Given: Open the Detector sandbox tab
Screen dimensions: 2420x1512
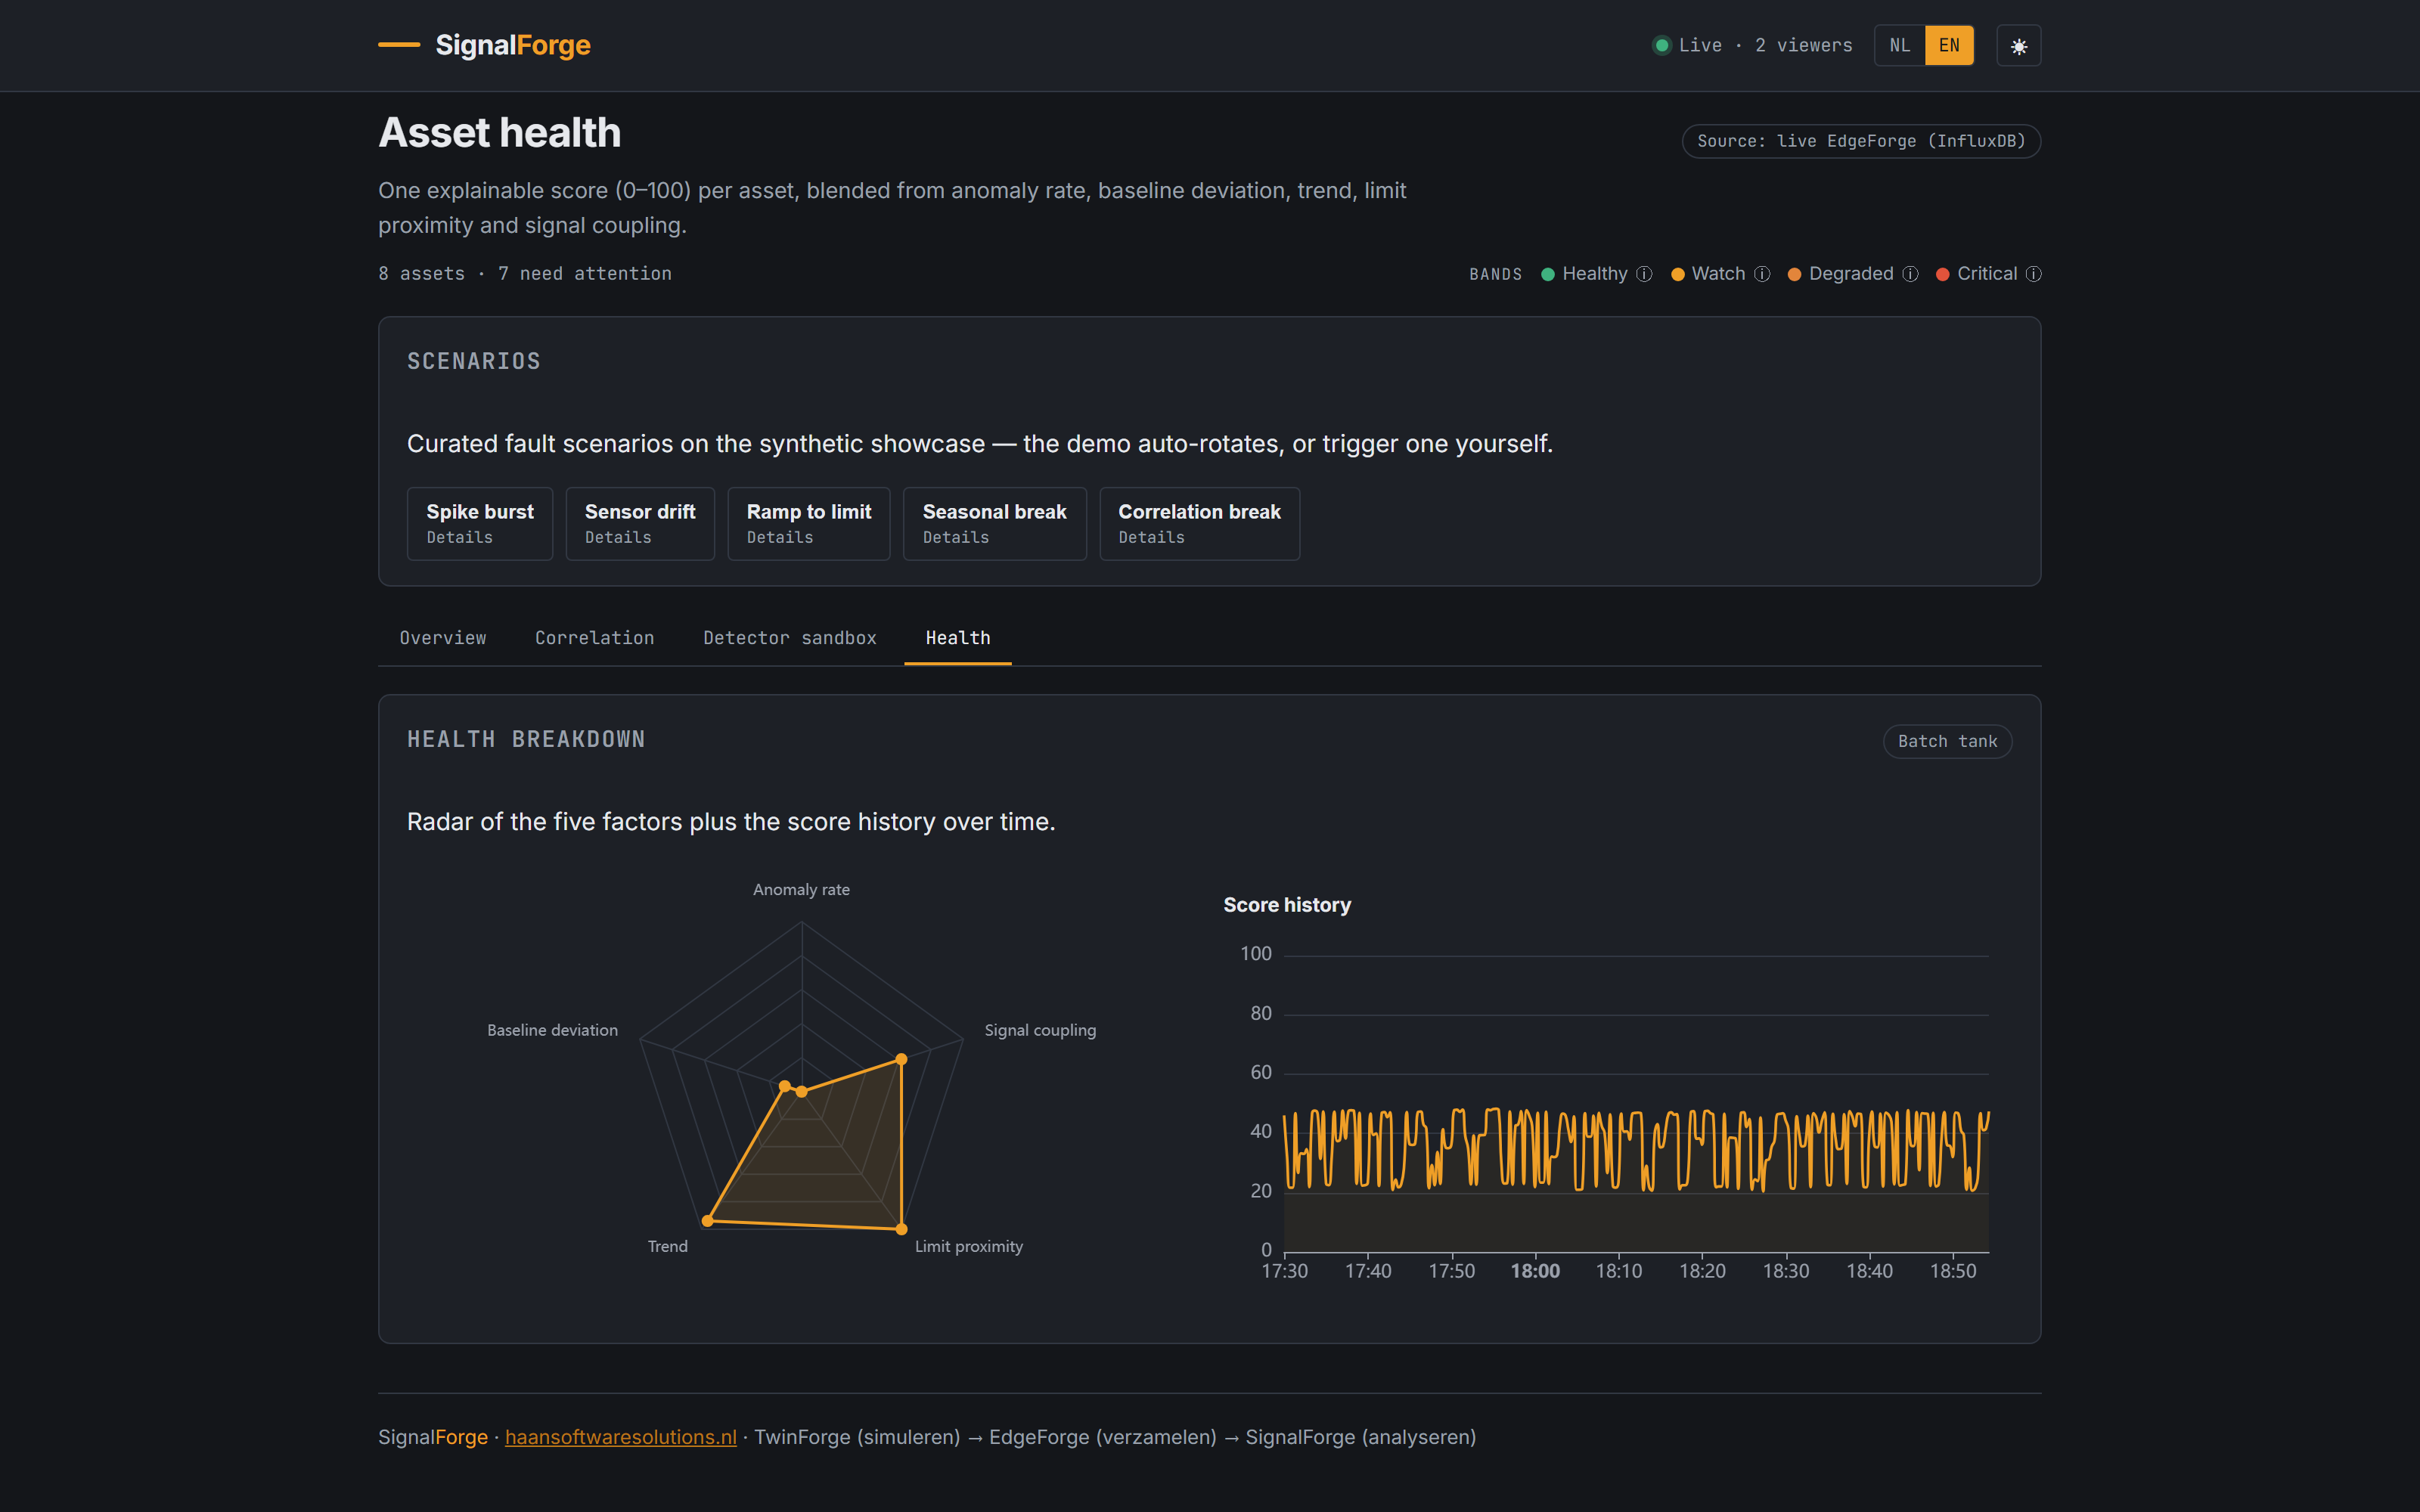Looking at the screenshot, I should [790, 638].
